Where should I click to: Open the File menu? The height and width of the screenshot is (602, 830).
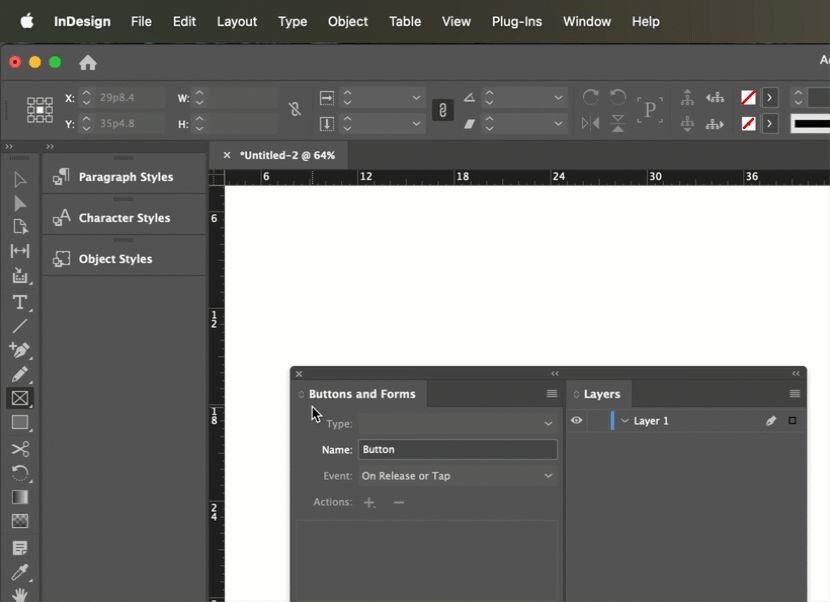(x=141, y=22)
